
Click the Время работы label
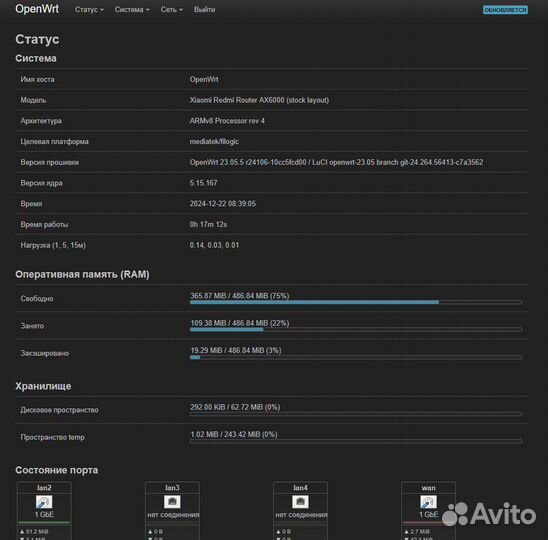coord(44,224)
